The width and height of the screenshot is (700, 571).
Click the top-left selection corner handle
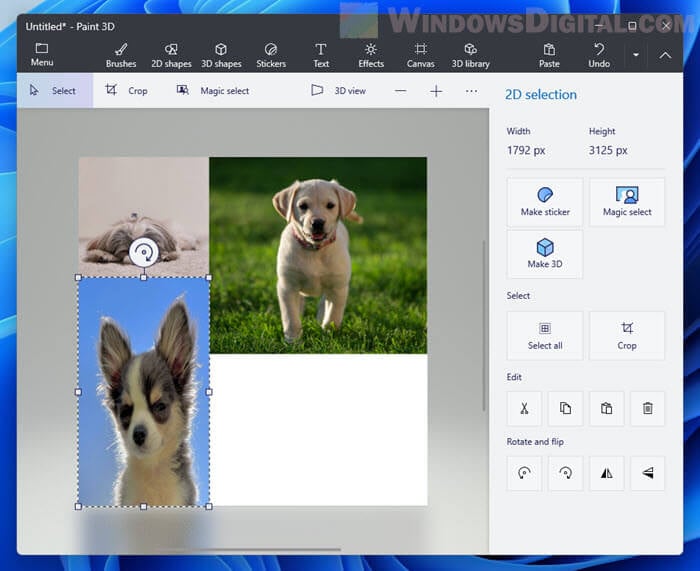click(79, 278)
